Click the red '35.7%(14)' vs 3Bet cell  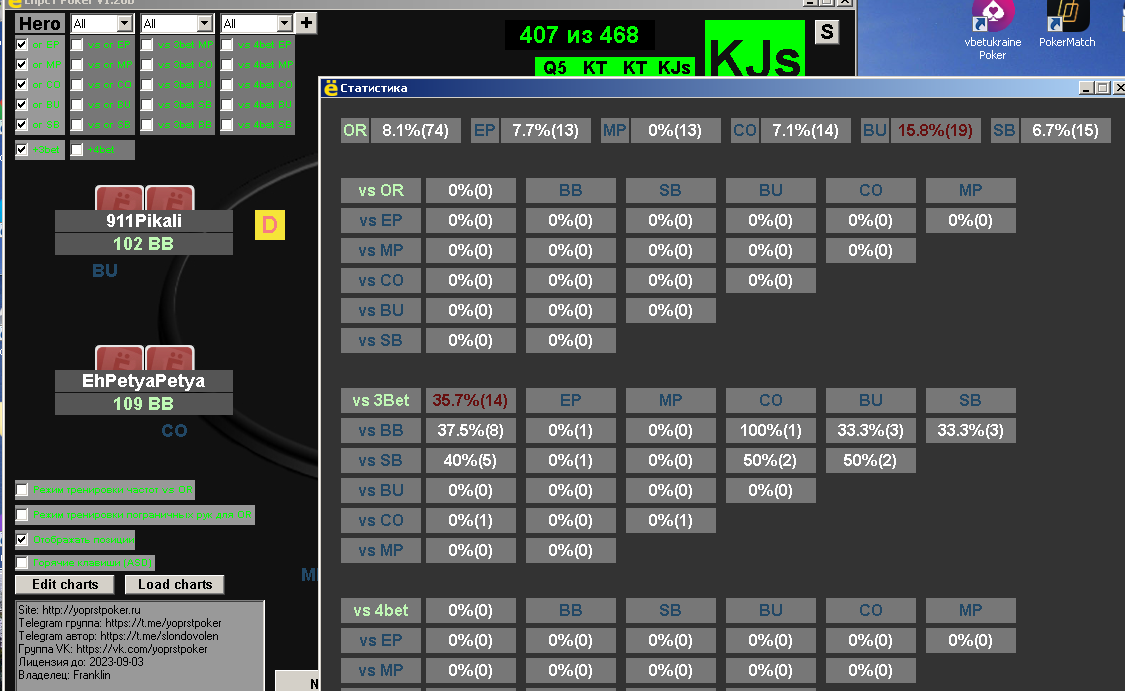tap(471, 400)
